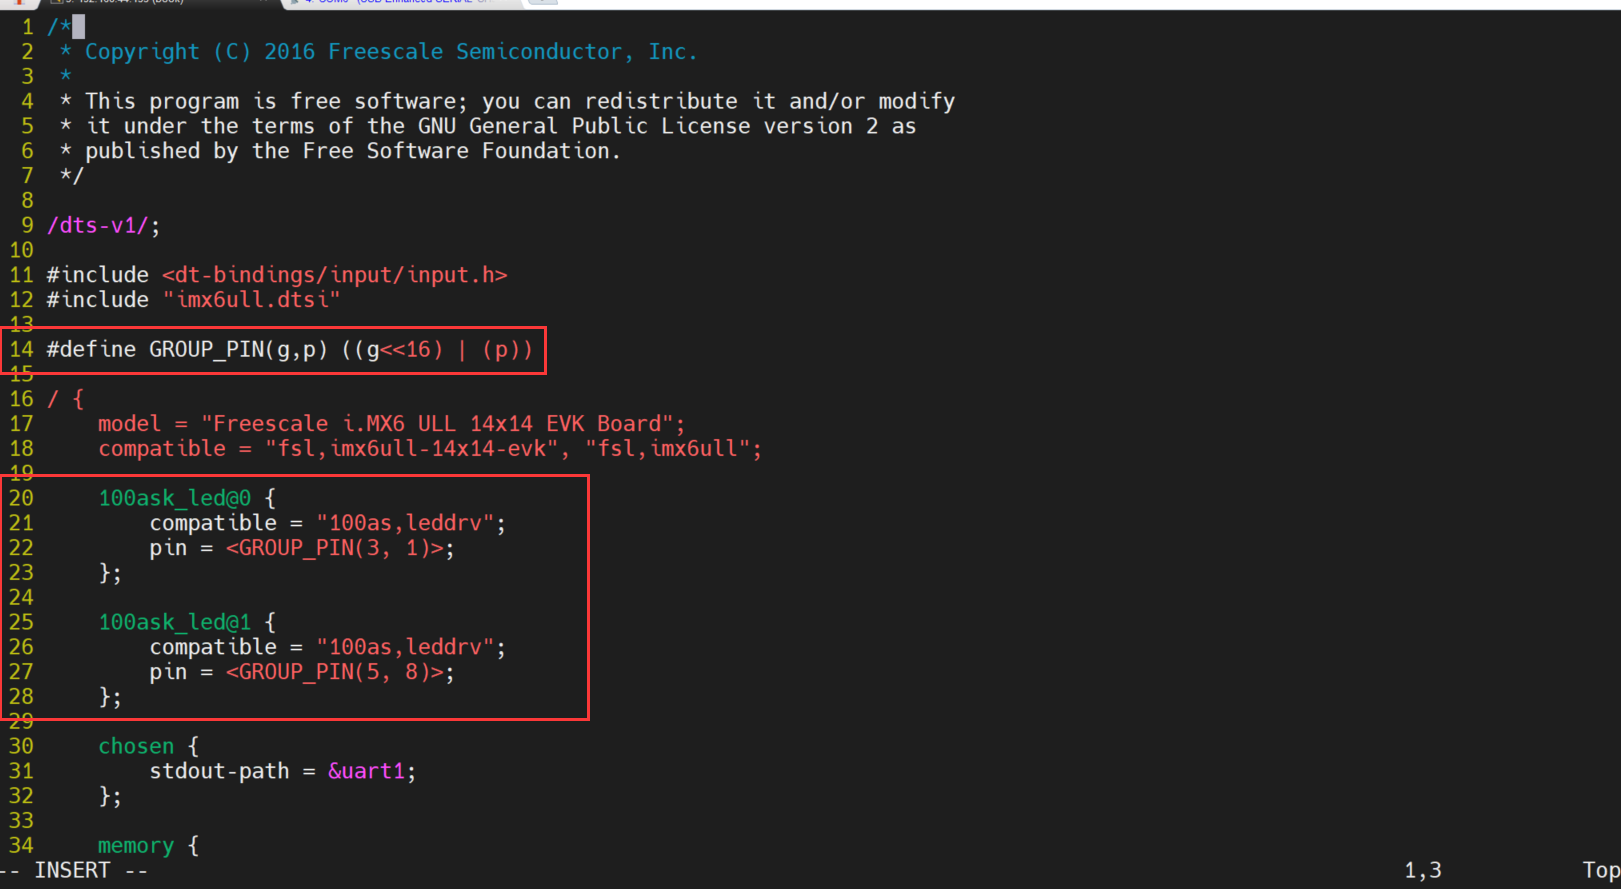Click line number 14 in the gutter
This screenshot has width=1621, height=889.
(x=21, y=350)
